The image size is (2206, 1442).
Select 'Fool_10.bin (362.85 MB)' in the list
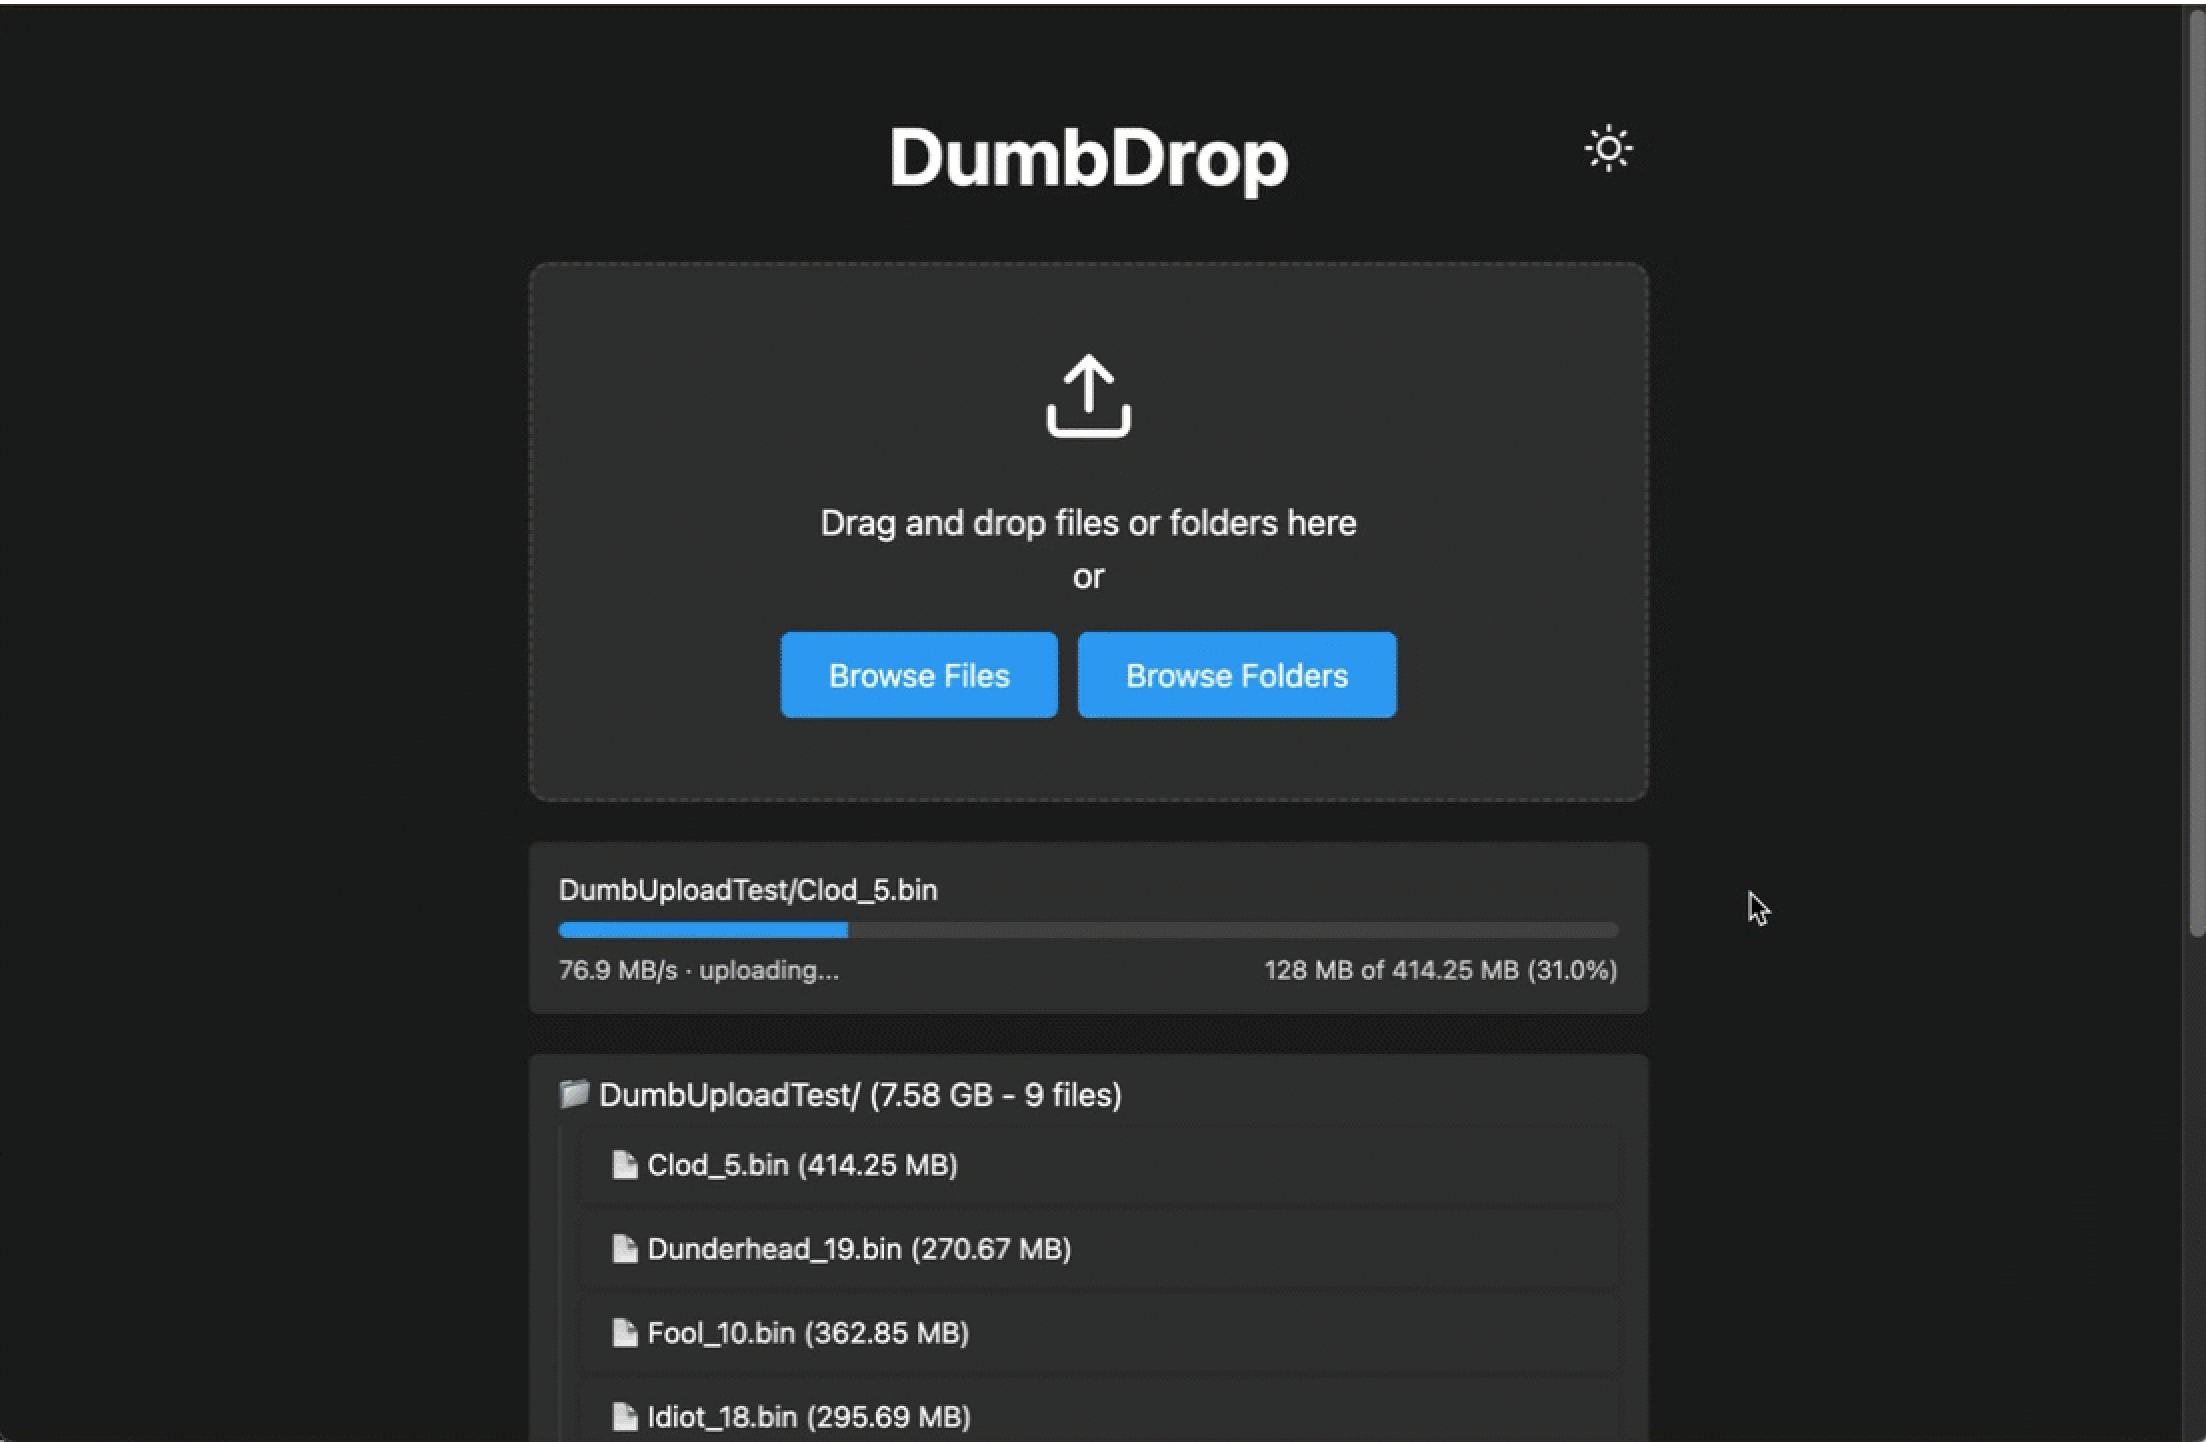1100,1333
